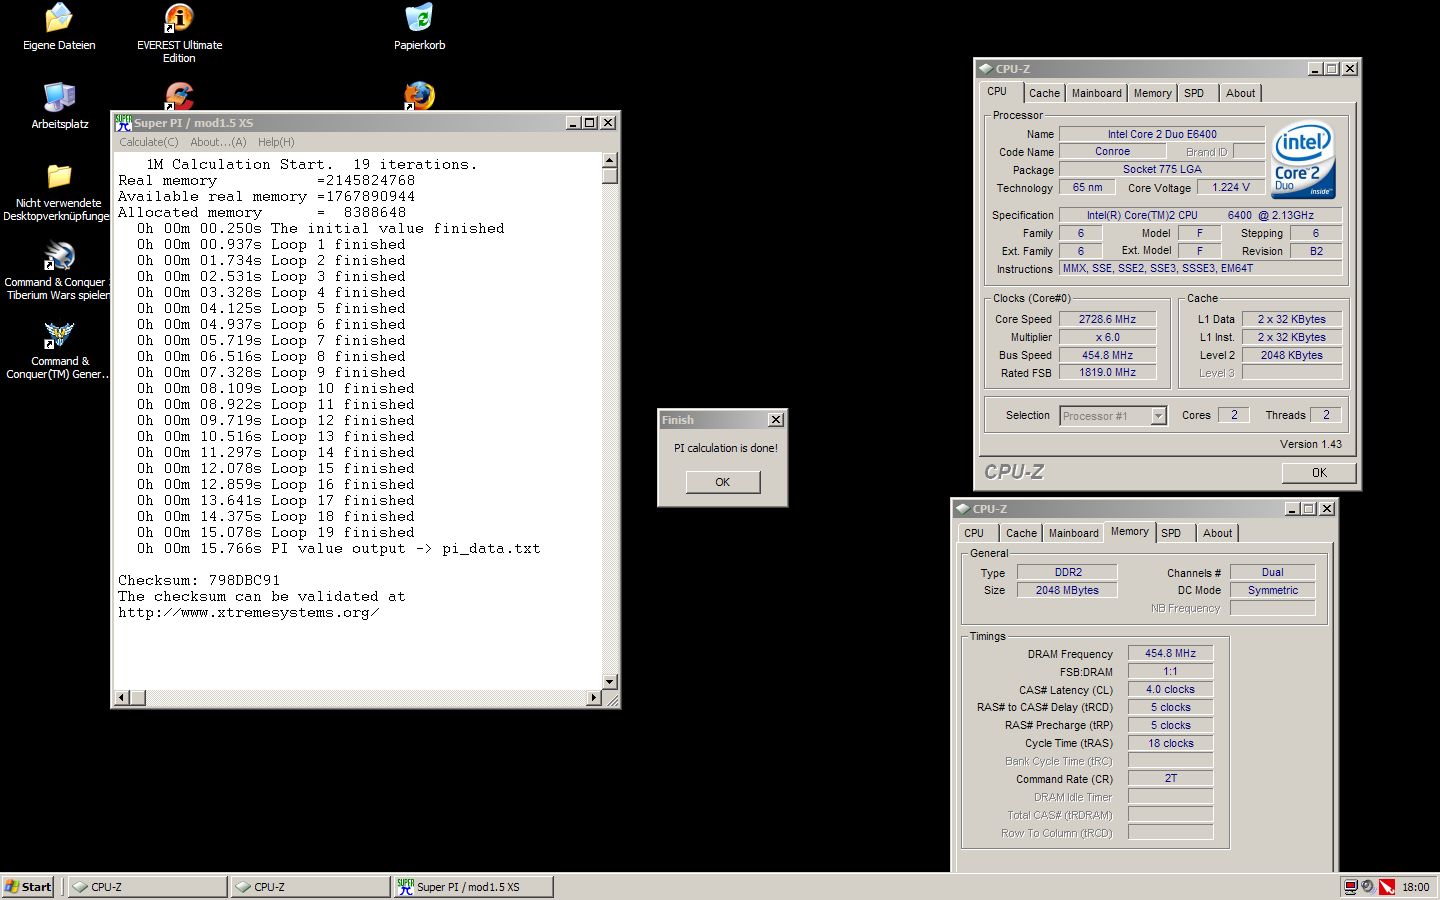Open the Calculate(C) menu in Super PI

[x=149, y=142]
